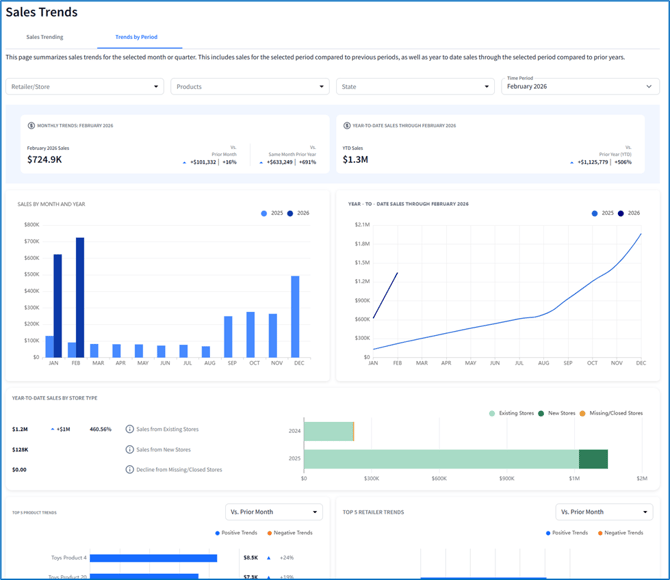
Task: Expand the Products filter dropdown
Action: 250,87
